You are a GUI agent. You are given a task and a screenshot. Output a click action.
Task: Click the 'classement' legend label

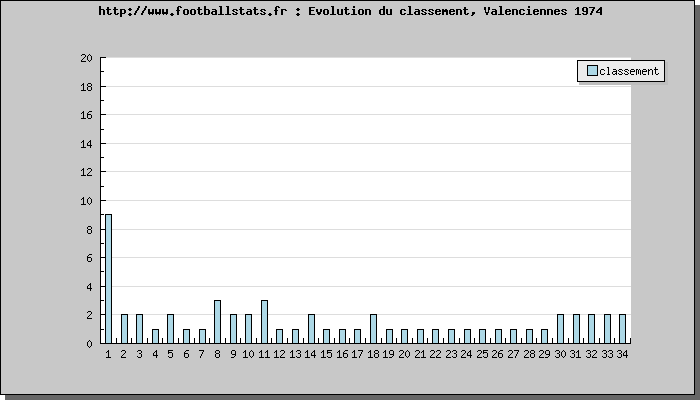pos(629,71)
